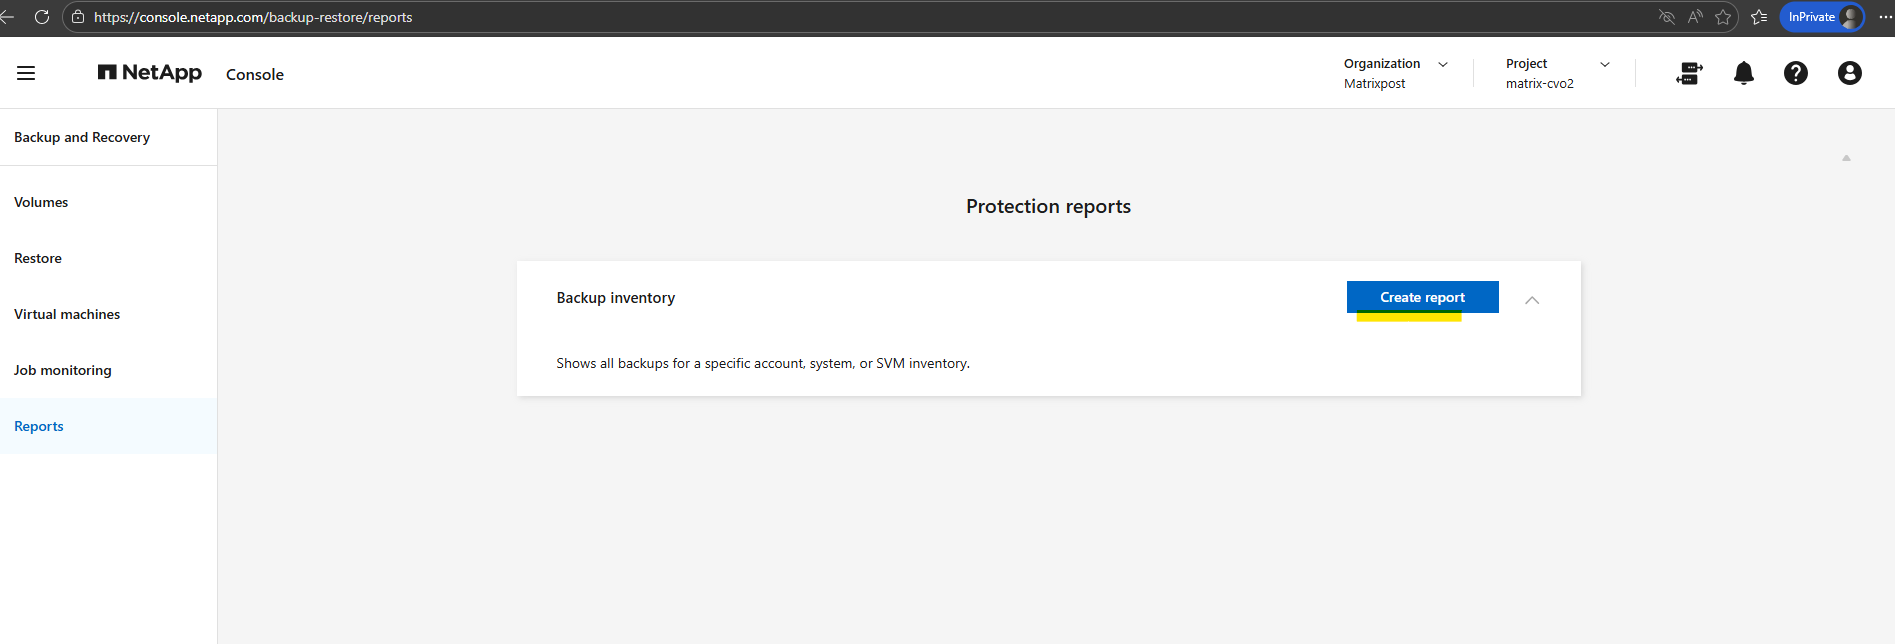Open the Restore sidebar item
Viewport: 1895px width, 644px height.
tap(38, 258)
